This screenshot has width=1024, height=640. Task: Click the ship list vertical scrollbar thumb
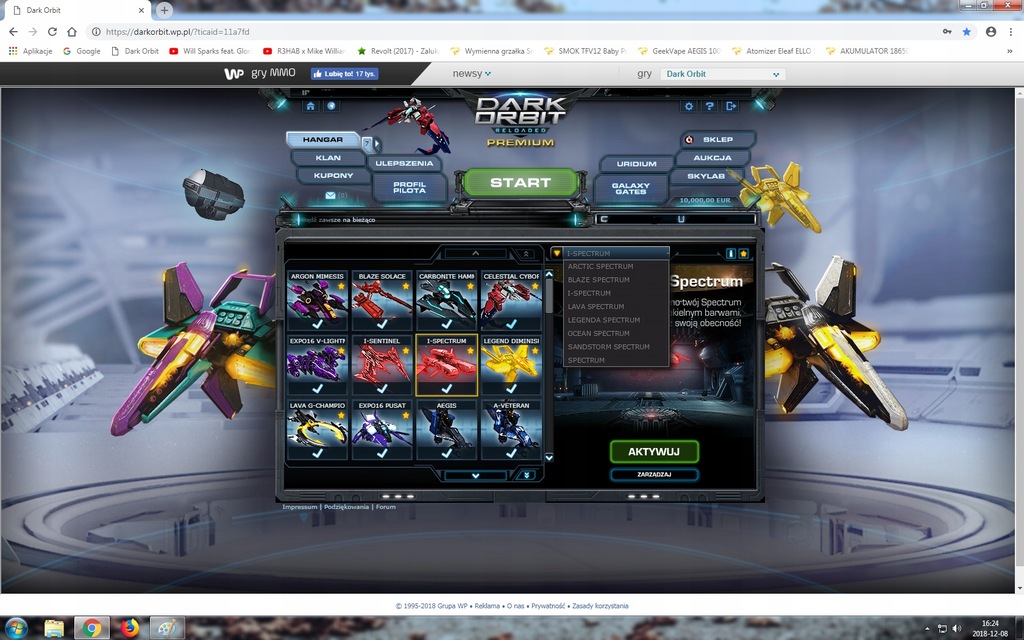click(549, 297)
